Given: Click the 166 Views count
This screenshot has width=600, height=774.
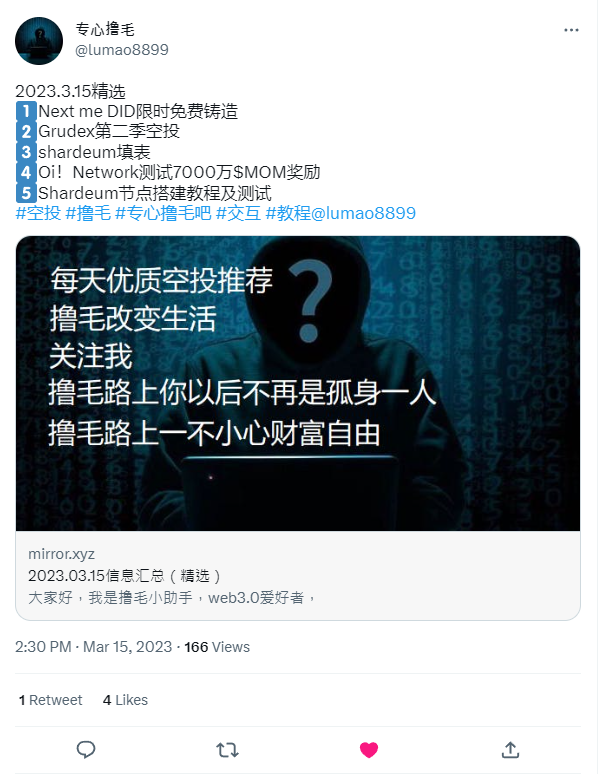Looking at the screenshot, I should 217,647.
